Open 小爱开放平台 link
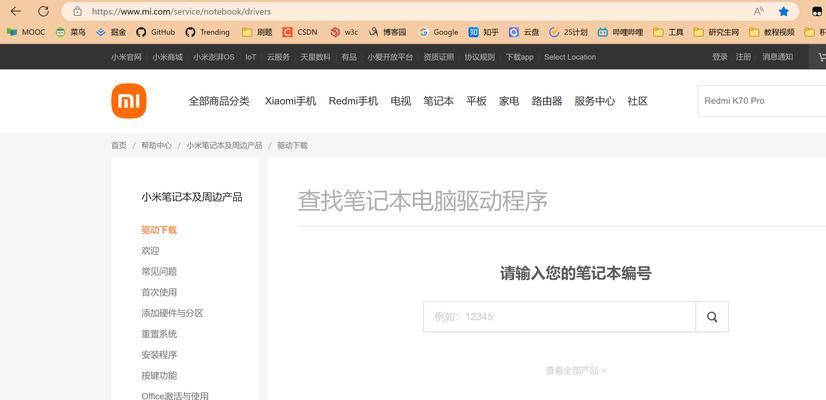Viewport: 826px width, 400px height. pyautogui.click(x=390, y=57)
